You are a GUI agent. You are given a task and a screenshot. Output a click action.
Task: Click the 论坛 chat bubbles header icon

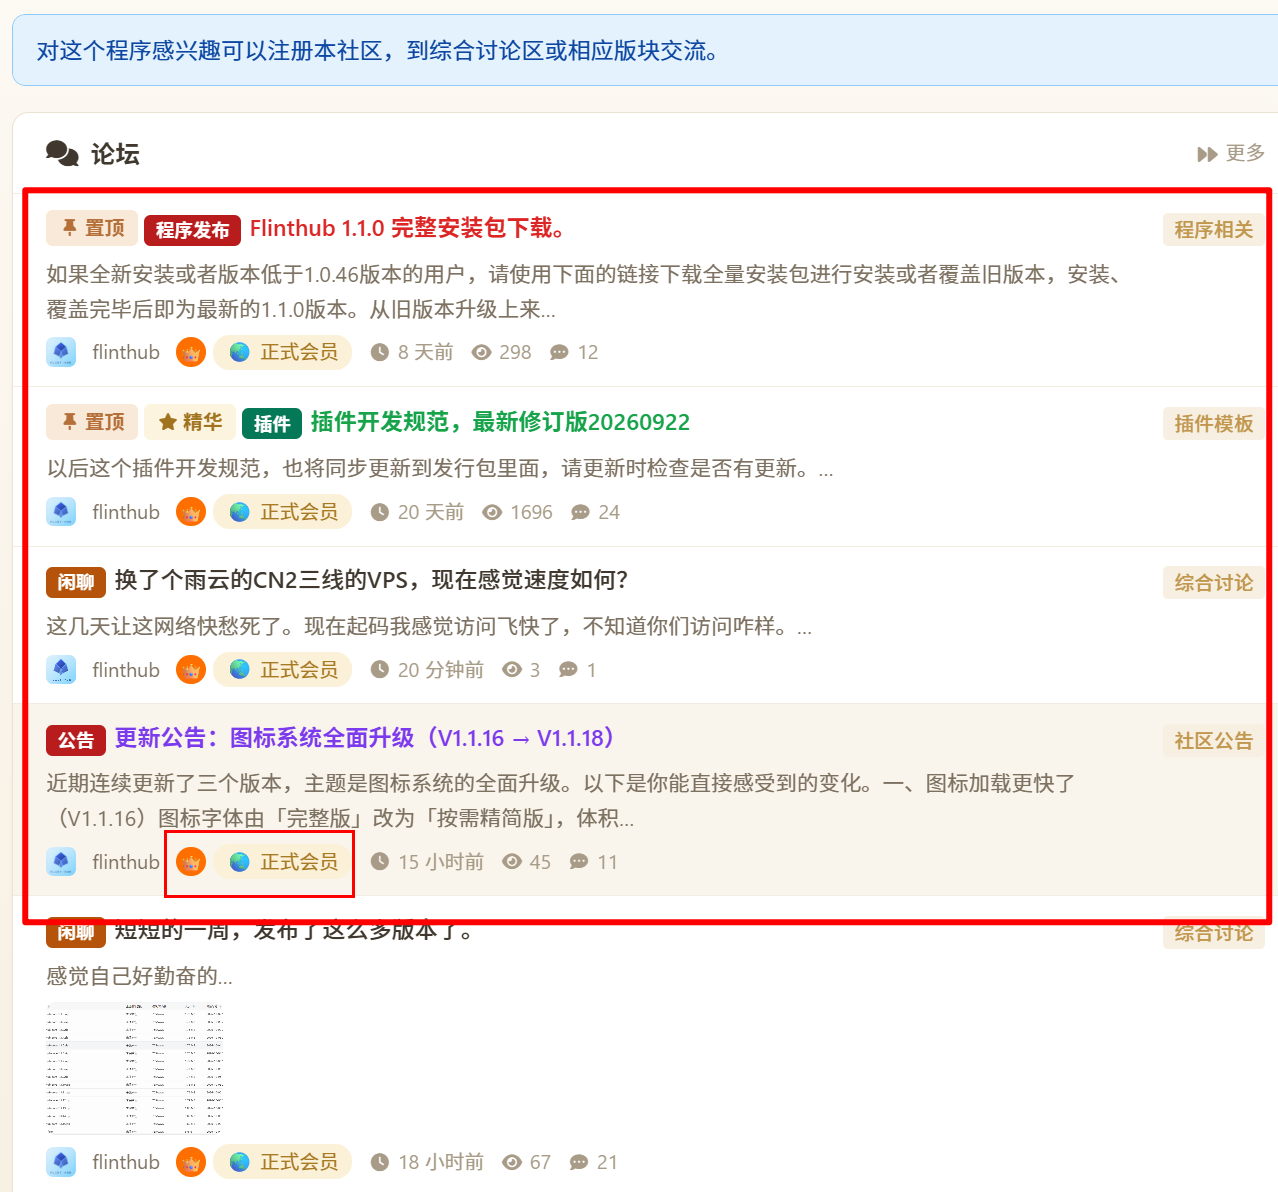pos(62,153)
